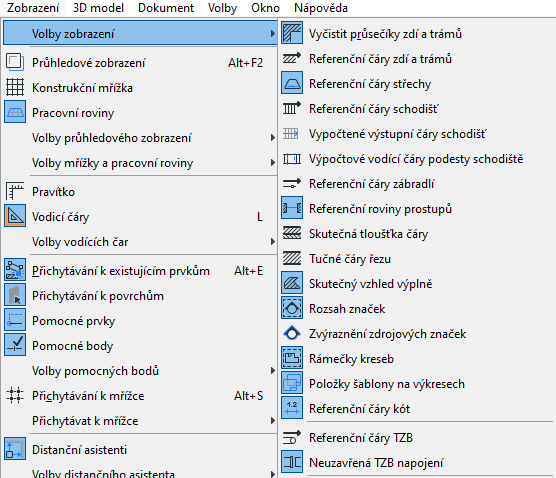Click the Přichytávání k mřížce icon
The width and height of the screenshot is (556, 478).
[x=15, y=395]
